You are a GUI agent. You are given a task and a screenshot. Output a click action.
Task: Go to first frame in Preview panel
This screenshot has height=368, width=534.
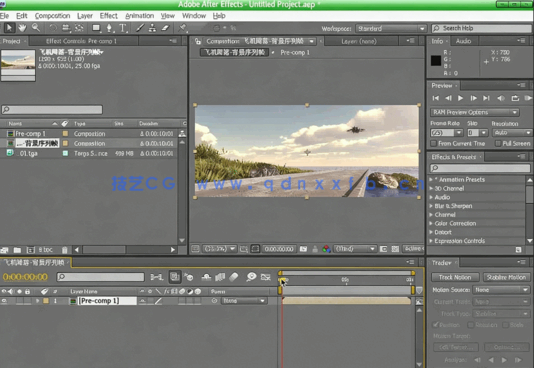click(x=436, y=98)
